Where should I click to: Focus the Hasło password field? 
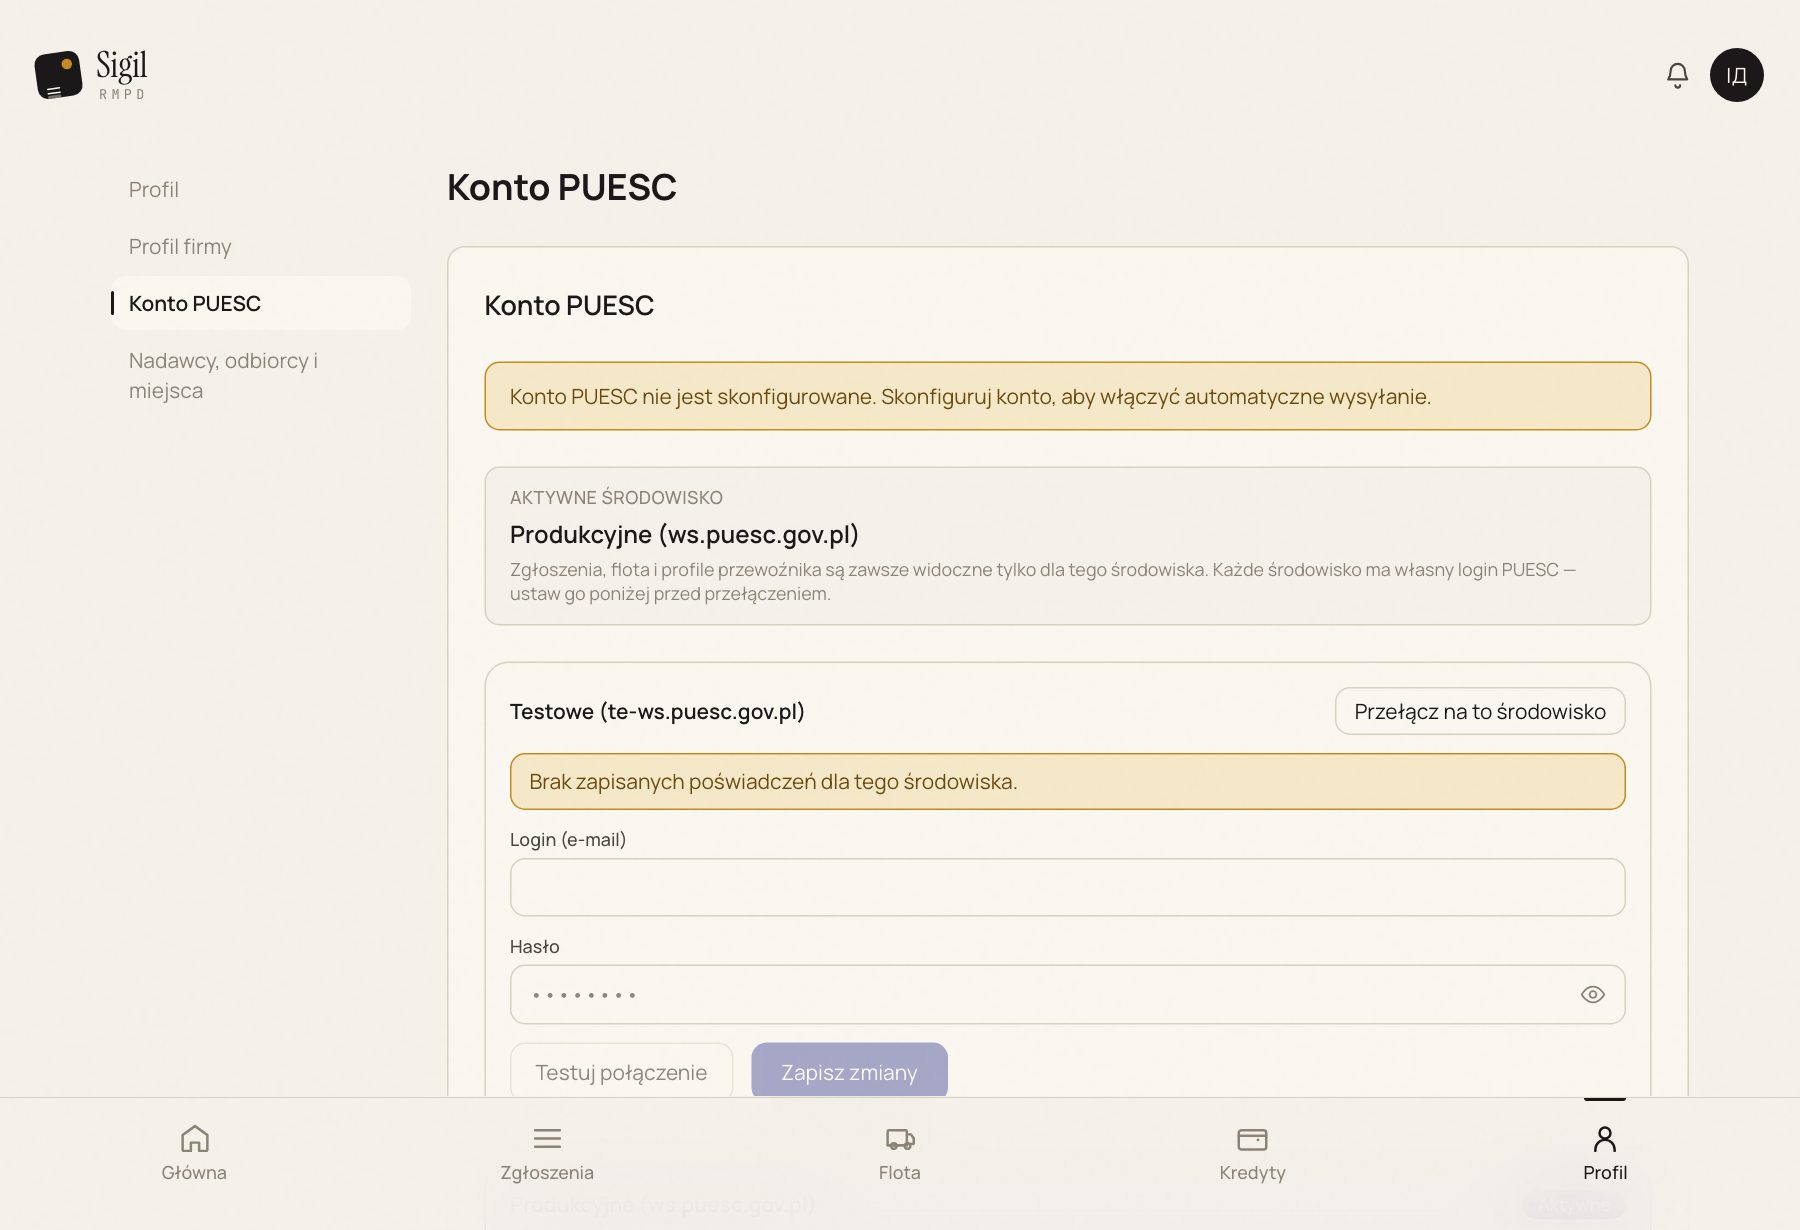click(x=1067, y=994)
